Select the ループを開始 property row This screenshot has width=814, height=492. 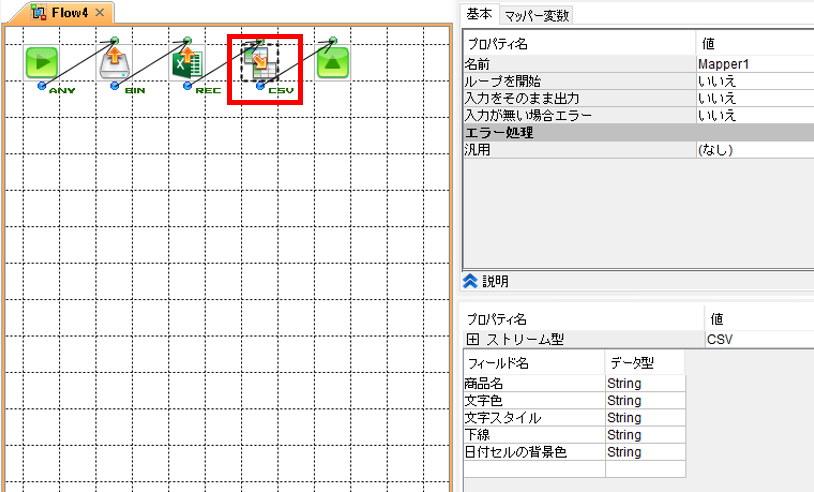pos(639,81)
